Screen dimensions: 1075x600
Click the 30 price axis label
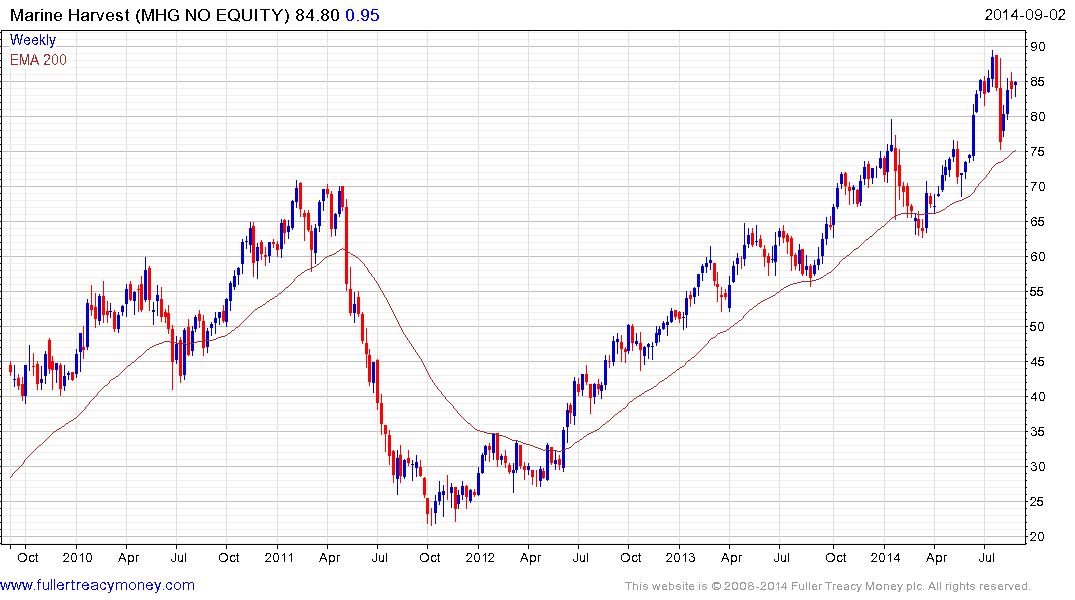1038,466
